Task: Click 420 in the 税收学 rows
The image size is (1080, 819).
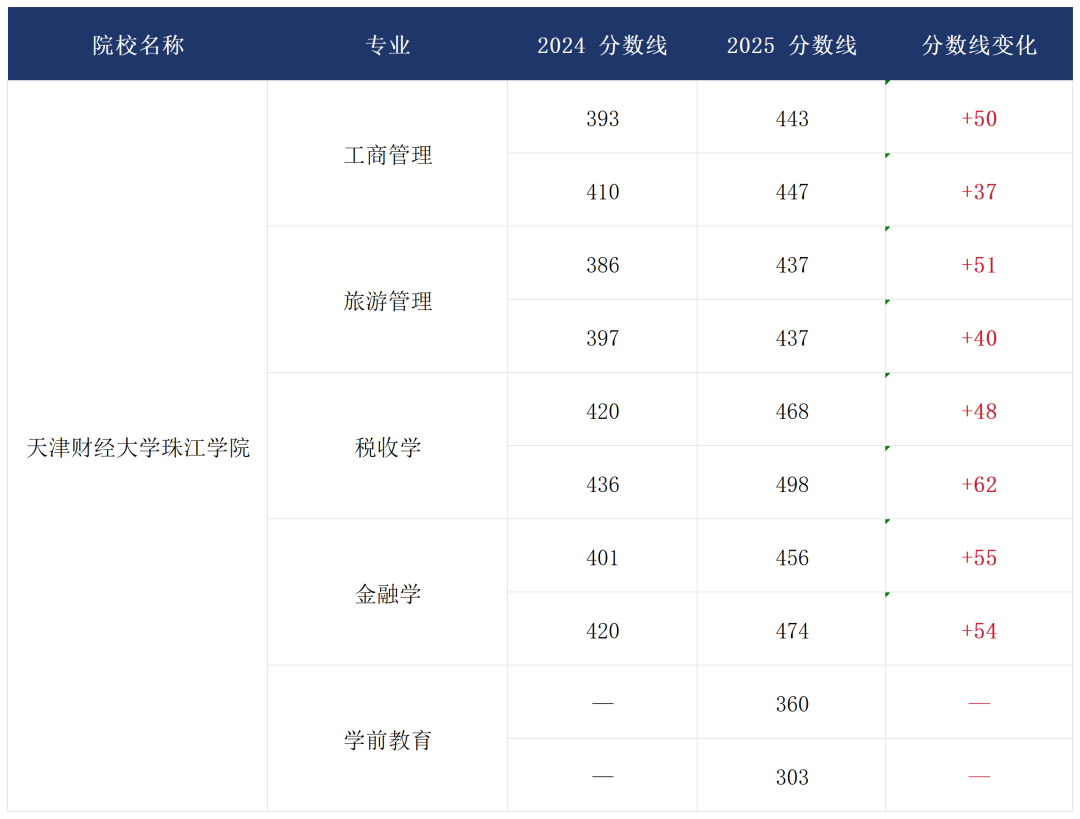Action: click(x=603, y=411)
